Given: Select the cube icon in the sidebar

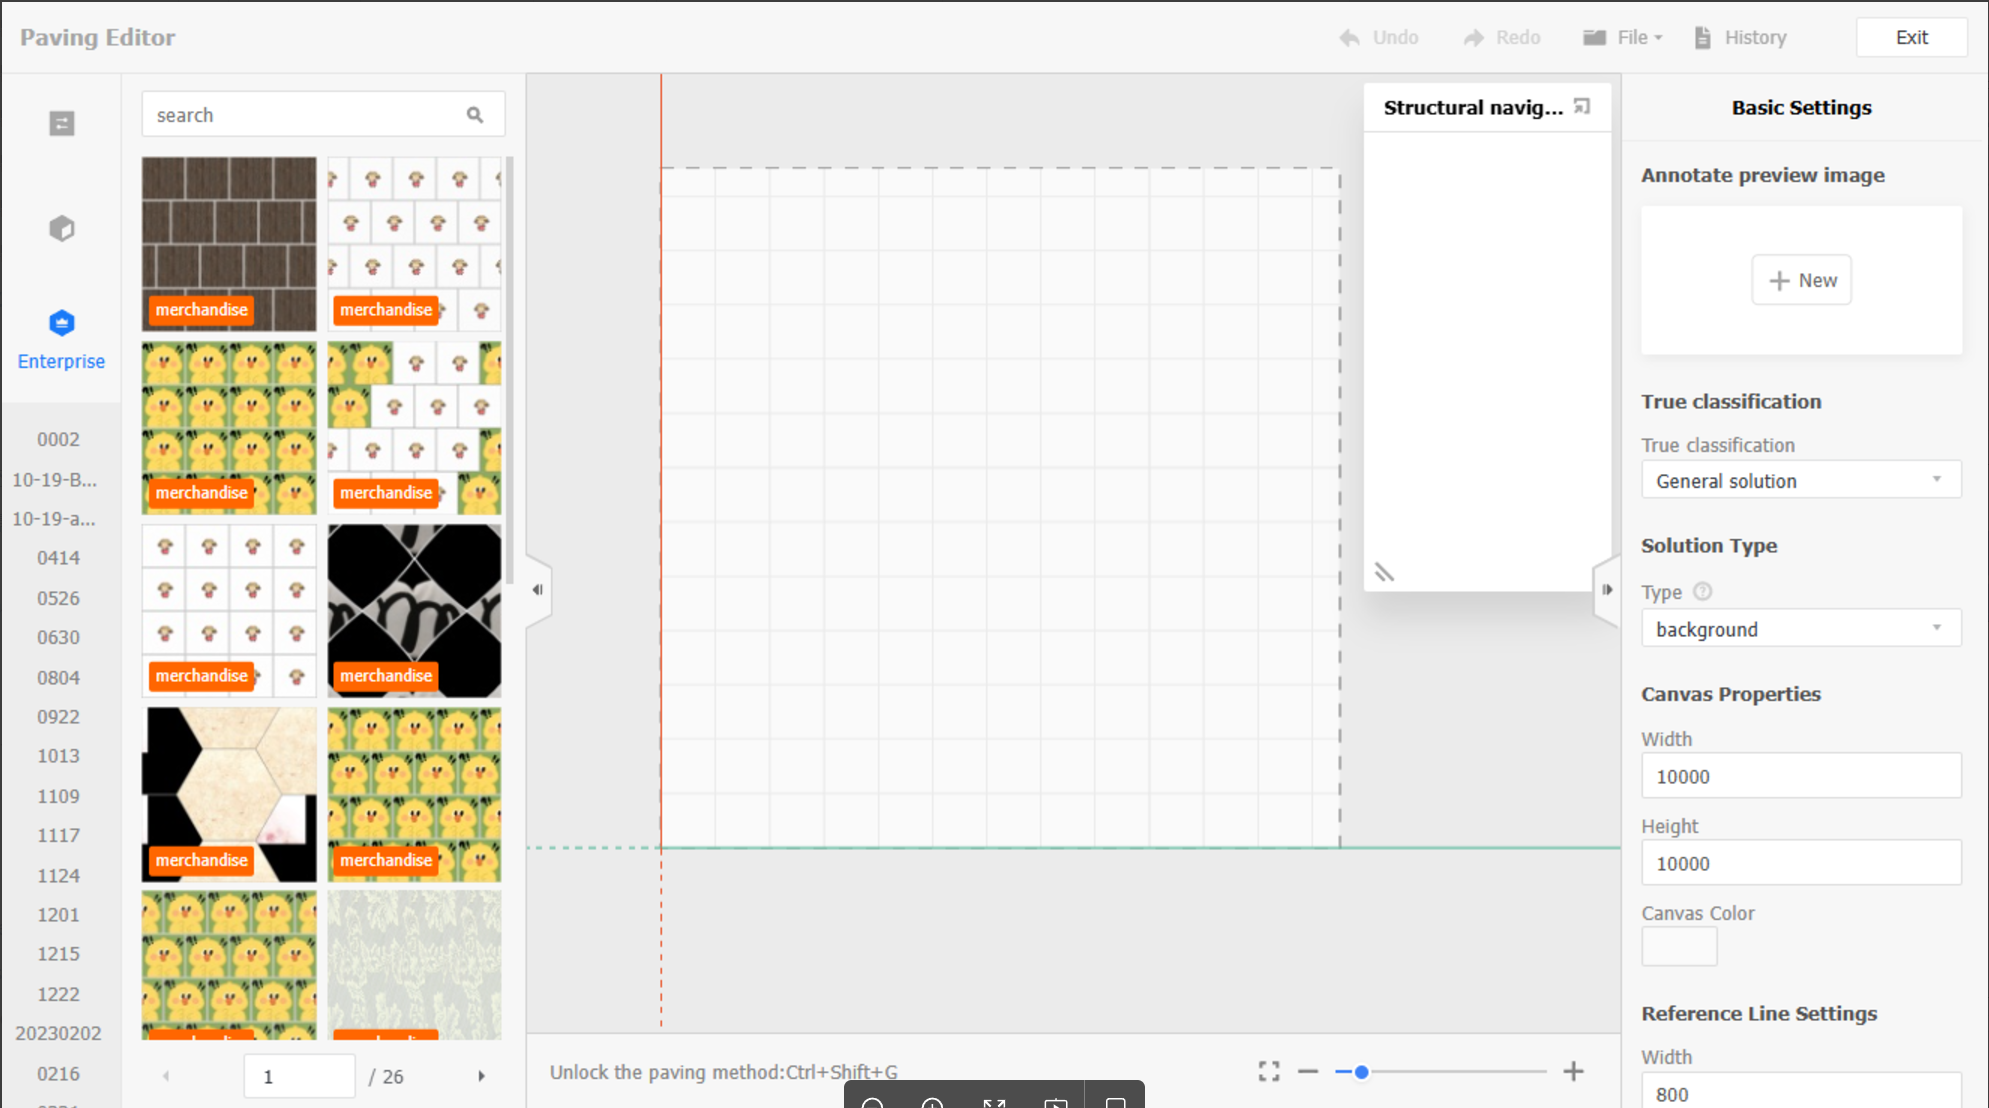Looking at the screenshot, I should pyautogui.click(x=62, y=229).
